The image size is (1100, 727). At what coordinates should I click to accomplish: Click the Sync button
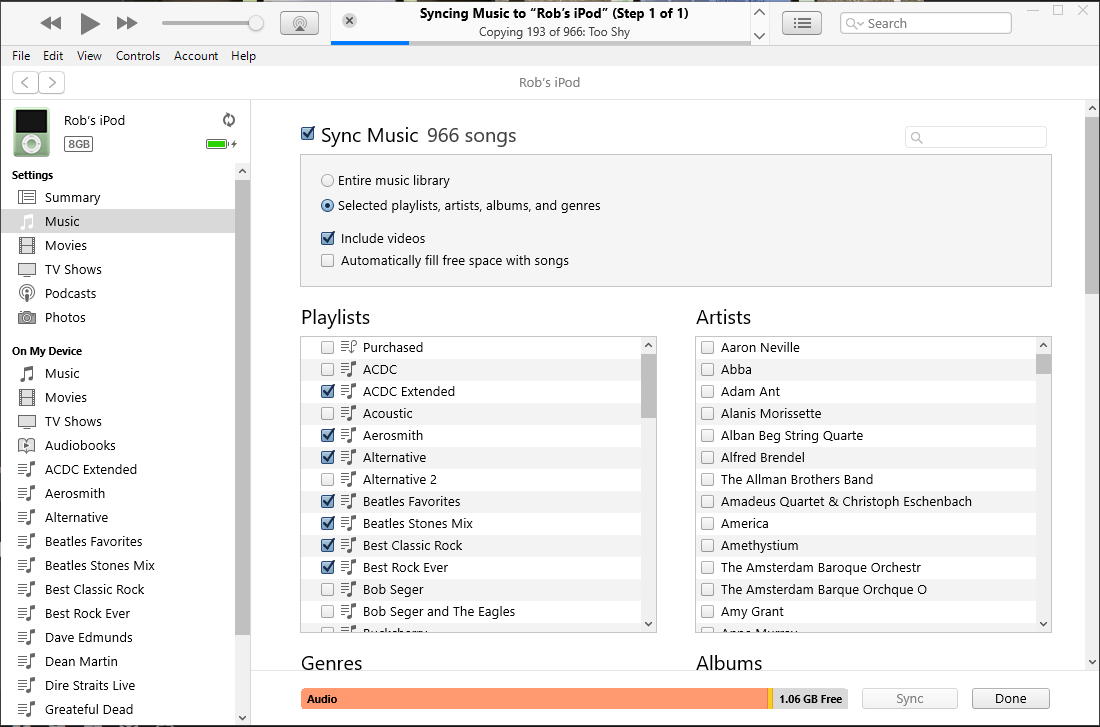[909, 698]
